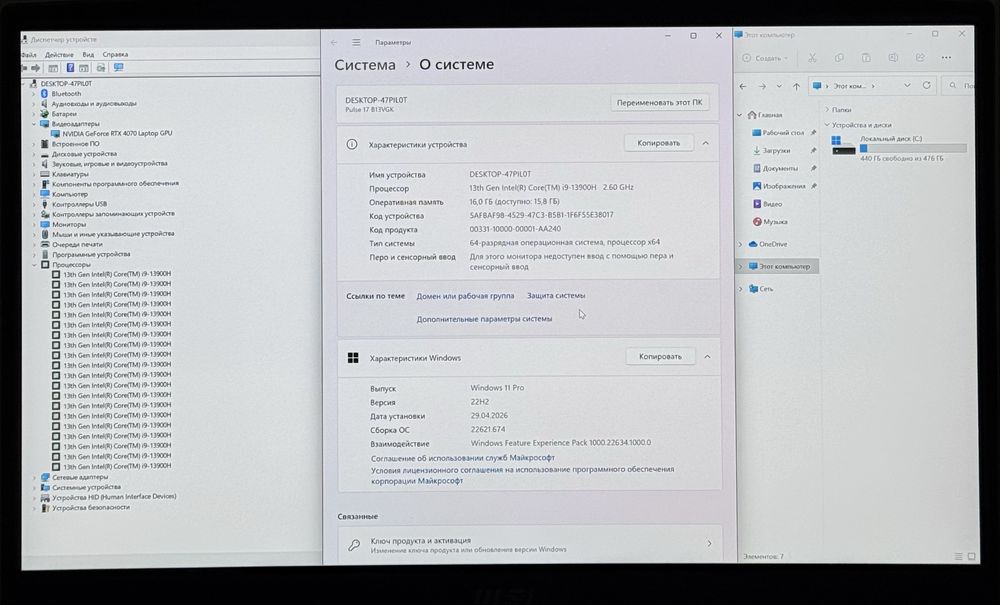Select Системные устройства in device tree

click(86, 487)
